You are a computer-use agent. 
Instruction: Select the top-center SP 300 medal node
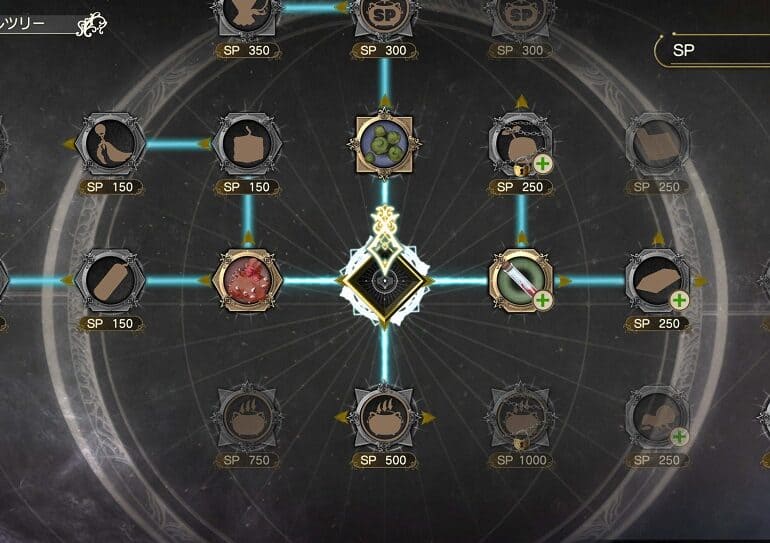coord(385,15)
